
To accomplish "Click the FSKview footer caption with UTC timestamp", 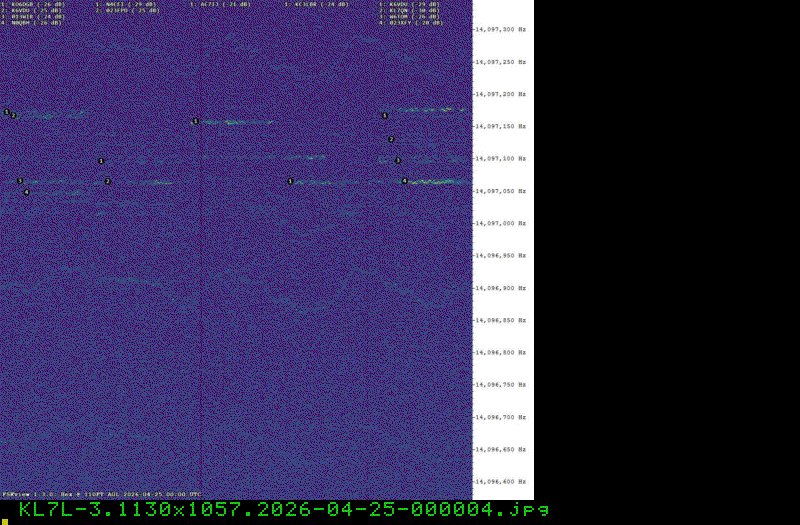I will 102,494.
